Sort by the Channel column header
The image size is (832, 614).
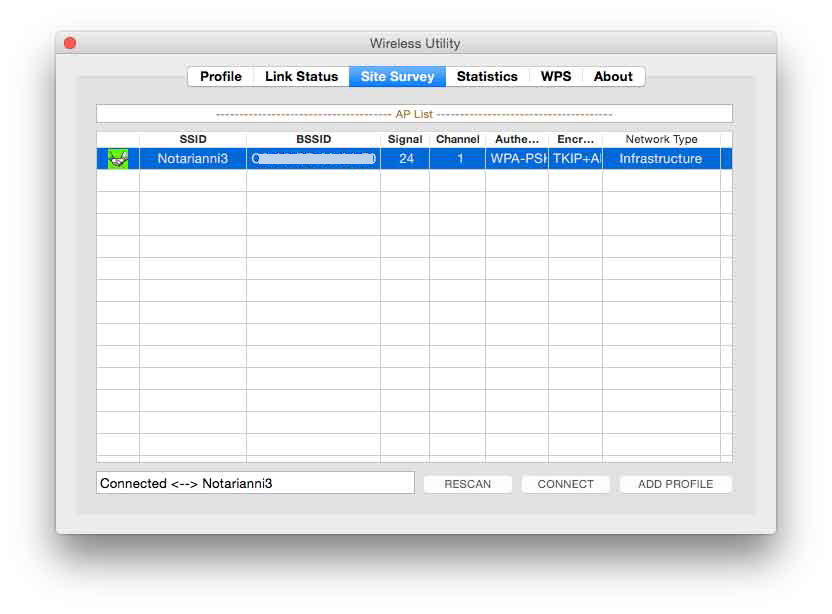[x=457, y=140]
